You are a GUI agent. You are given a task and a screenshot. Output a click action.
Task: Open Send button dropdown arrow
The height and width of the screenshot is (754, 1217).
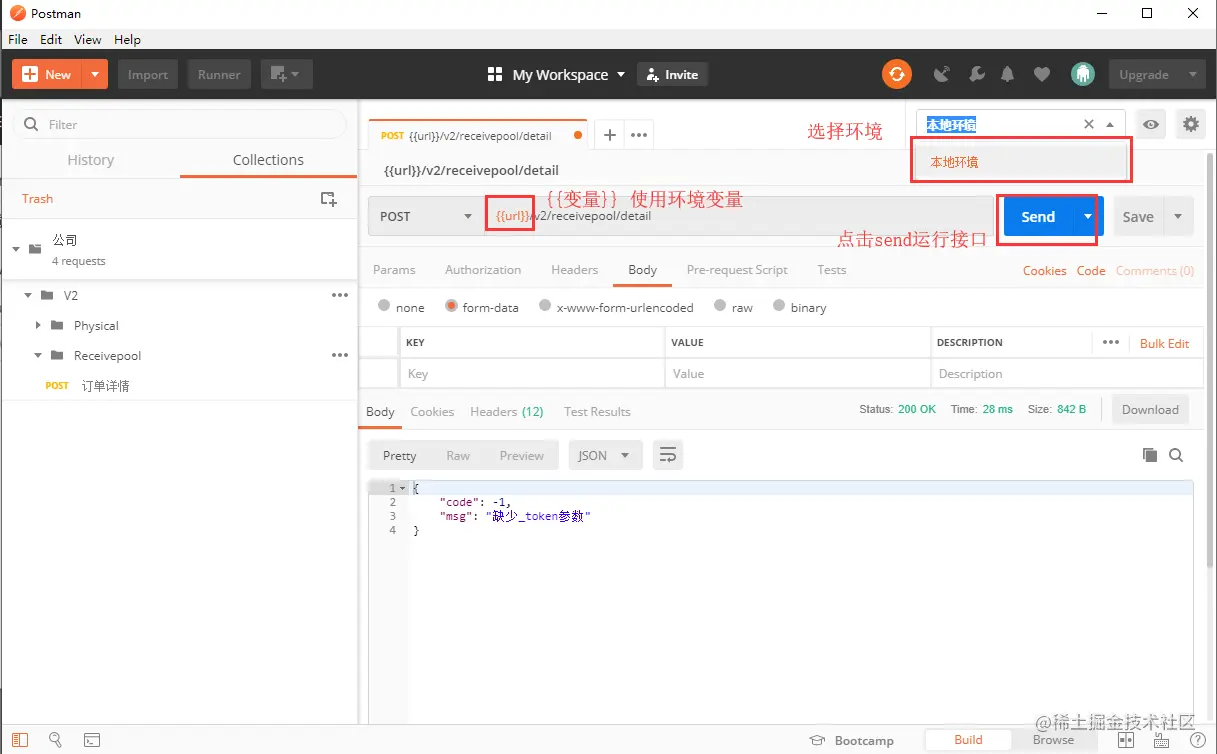click(x=1087, y=216)
